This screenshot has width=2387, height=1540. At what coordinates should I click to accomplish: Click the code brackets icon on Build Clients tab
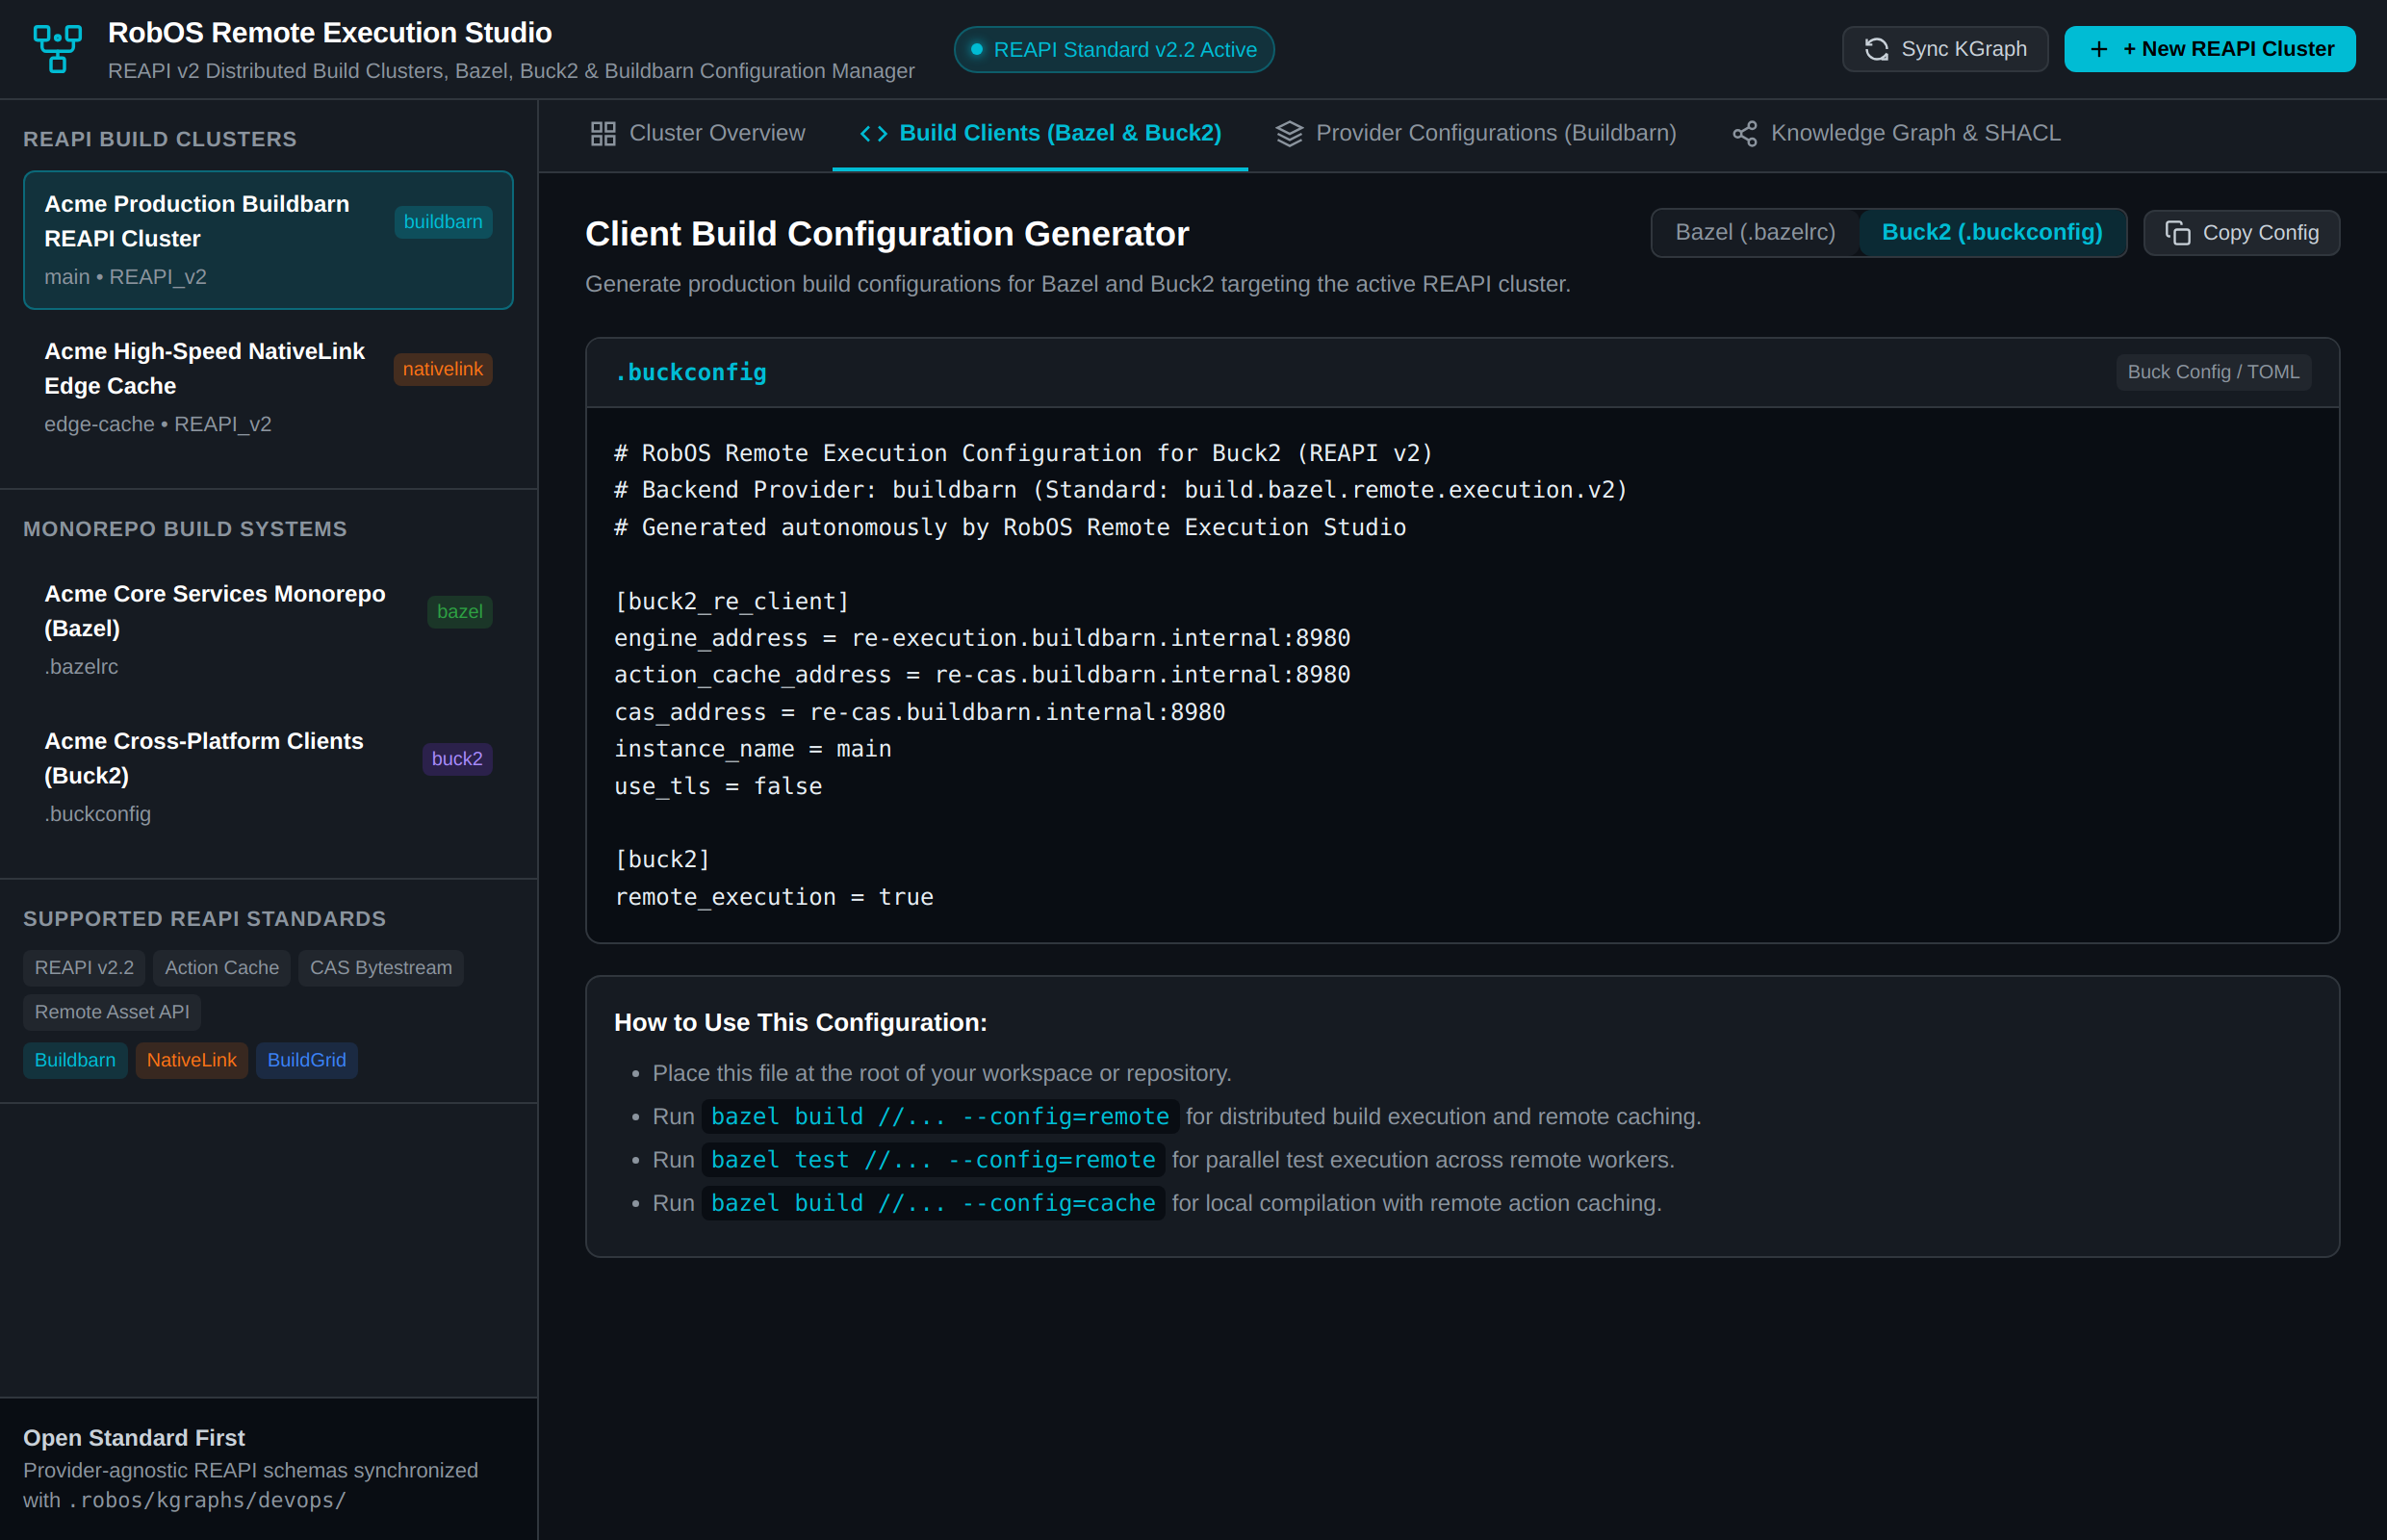[873, 134]
